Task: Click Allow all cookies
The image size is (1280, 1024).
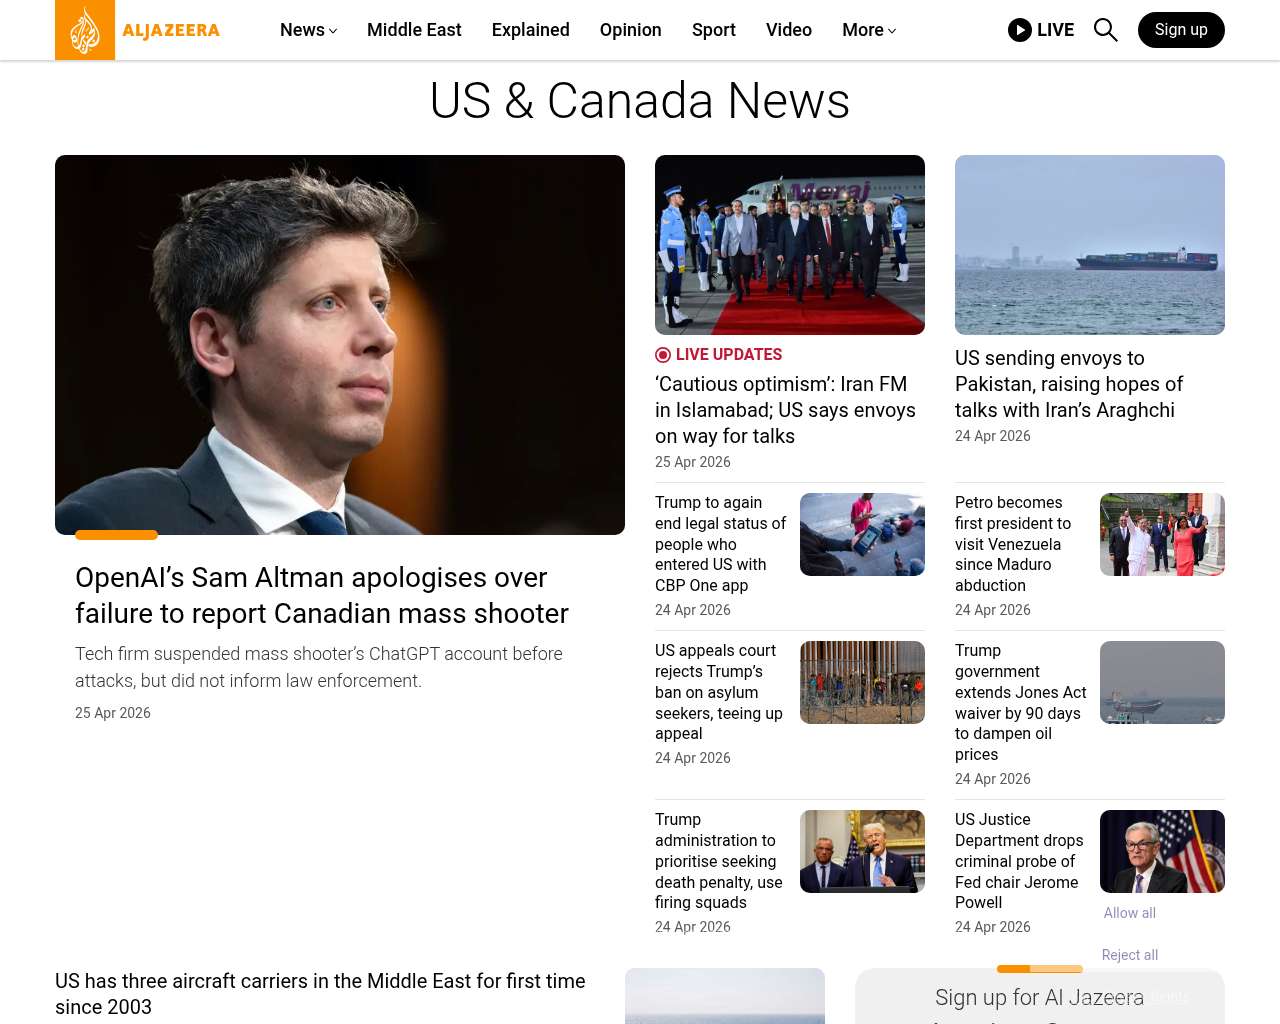Action: [1129, 913]
